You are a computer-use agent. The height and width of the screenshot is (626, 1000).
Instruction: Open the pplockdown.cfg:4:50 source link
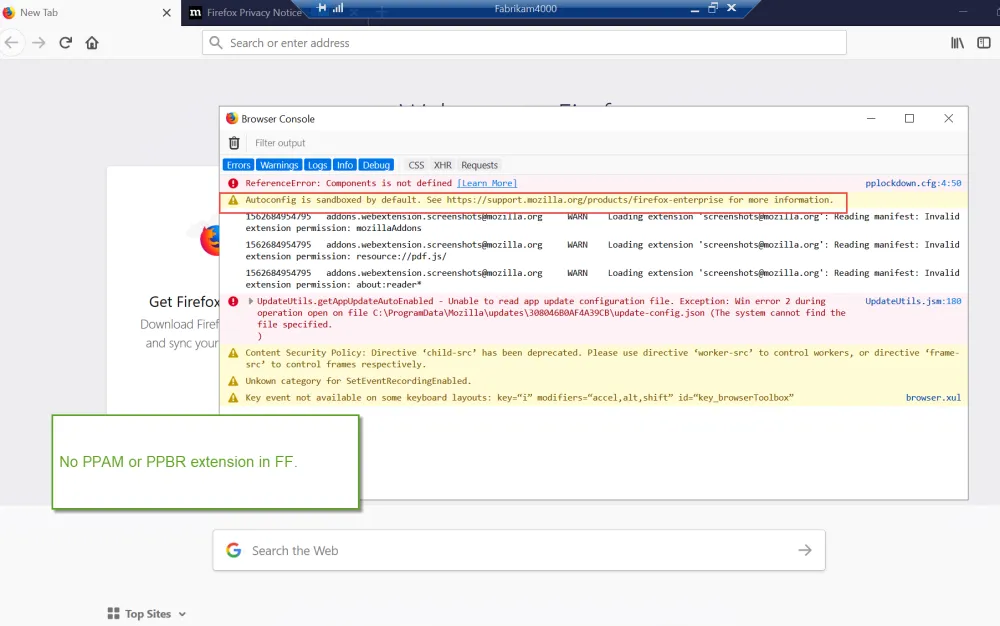pos(912,184)
